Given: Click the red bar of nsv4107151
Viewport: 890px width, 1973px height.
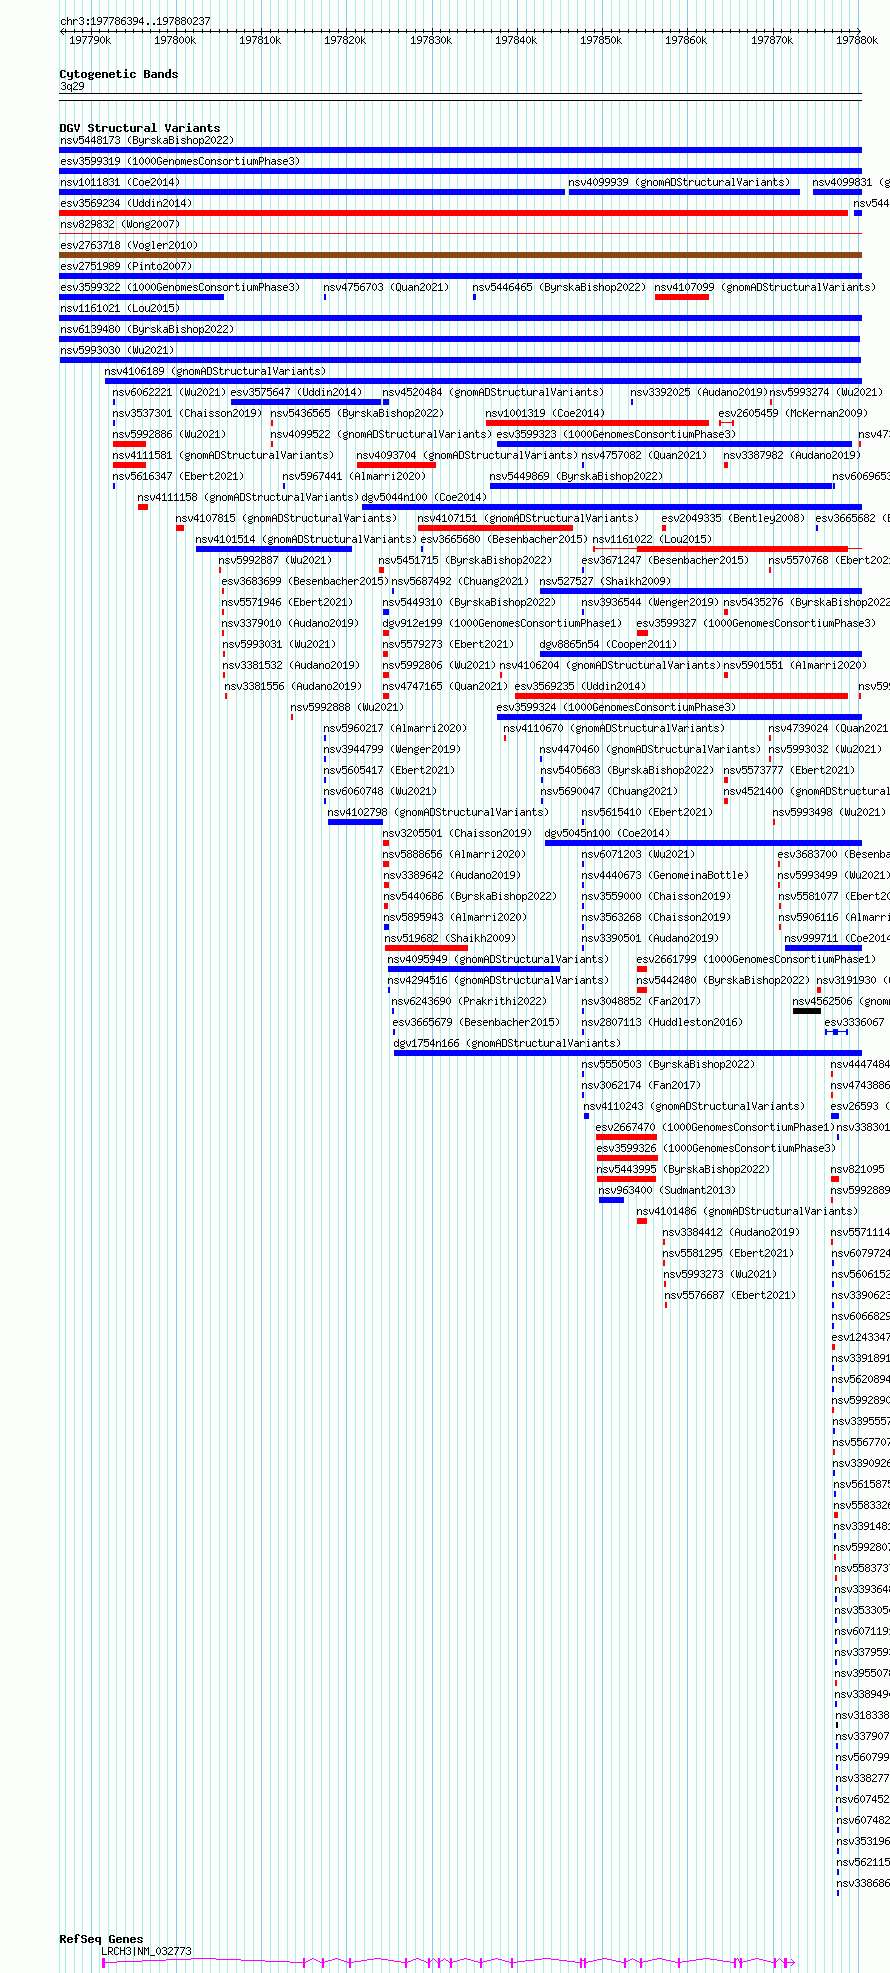Looking at the screenshot, I should point(495,528).
